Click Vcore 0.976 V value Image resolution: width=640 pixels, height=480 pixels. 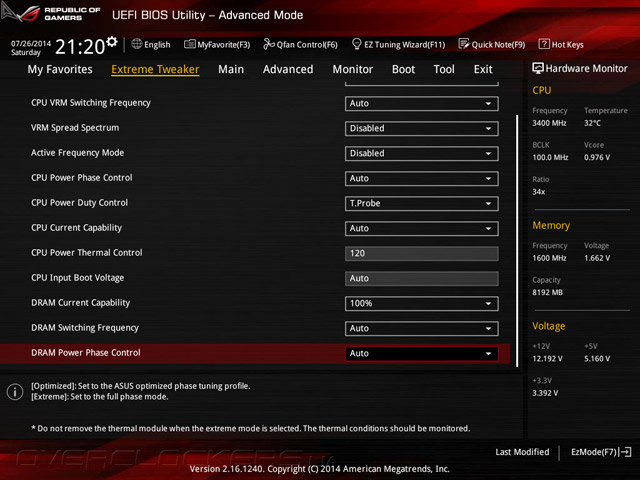pos(597,157)
